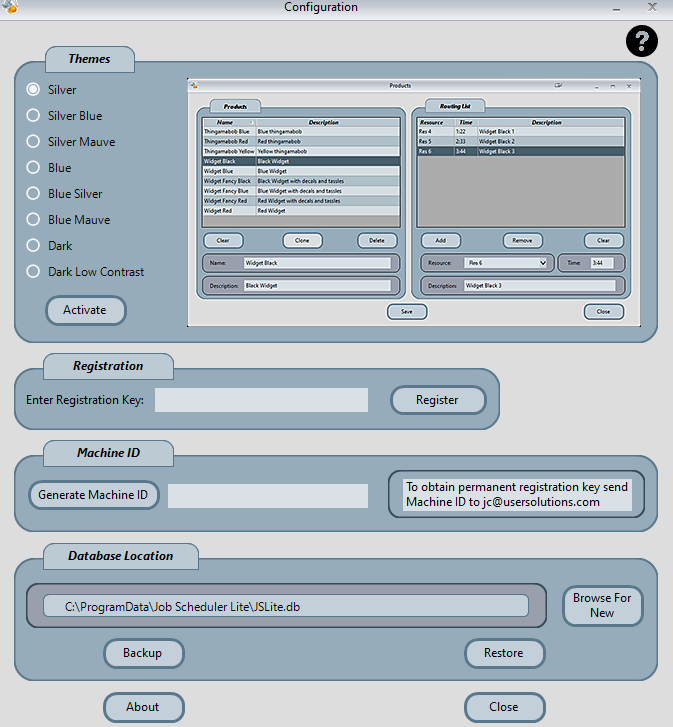This screenshot has height=727, width=673.
Task: Click the theme preview image
Action: pyautogui.click(x=414, y=203)
